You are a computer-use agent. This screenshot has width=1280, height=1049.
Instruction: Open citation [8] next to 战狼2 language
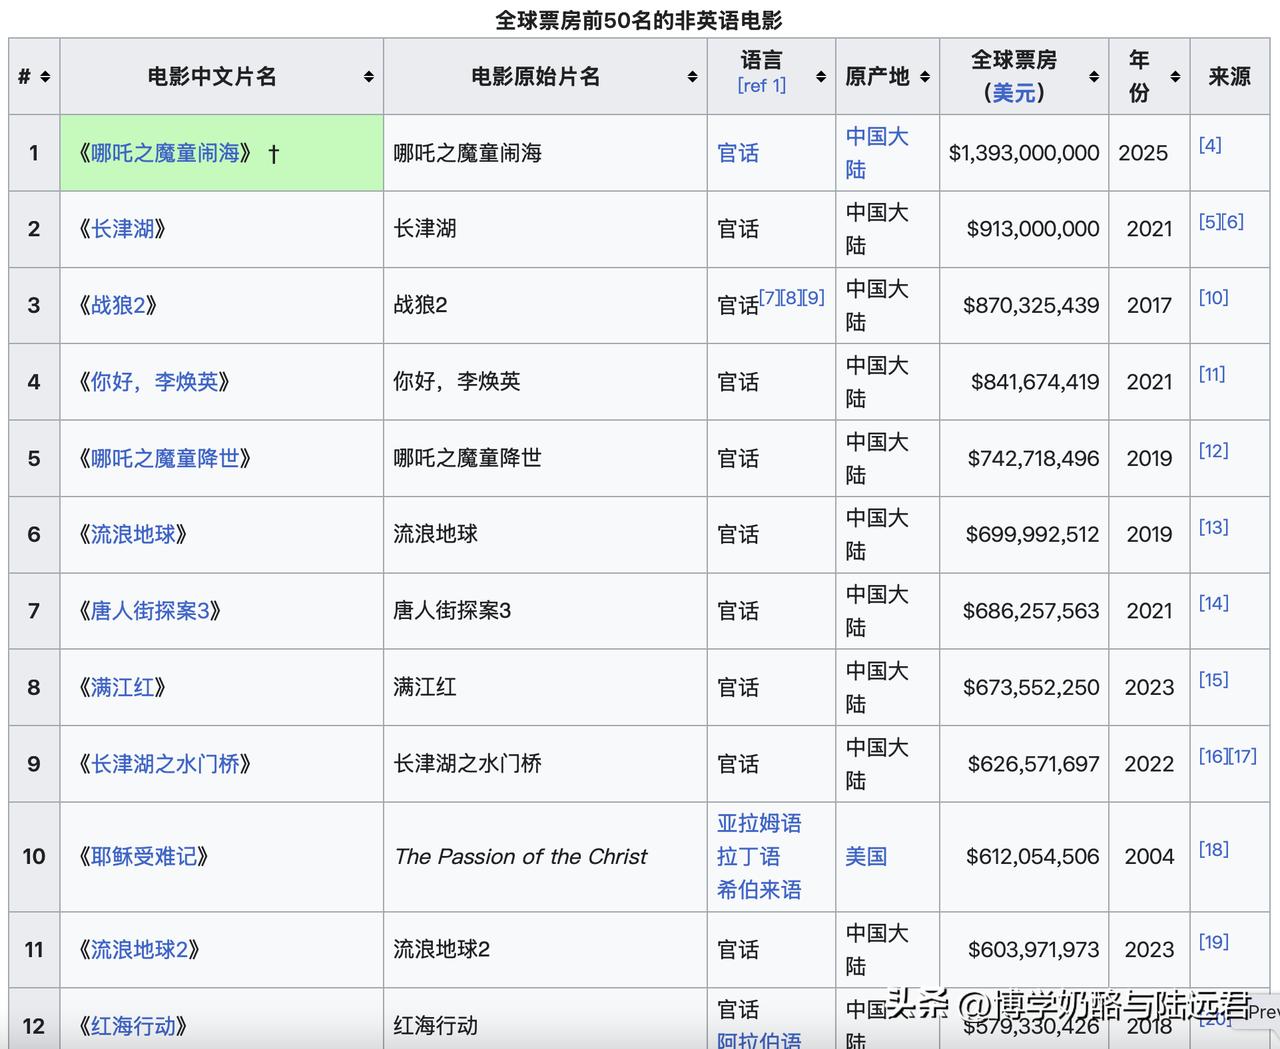pos(792,297)
